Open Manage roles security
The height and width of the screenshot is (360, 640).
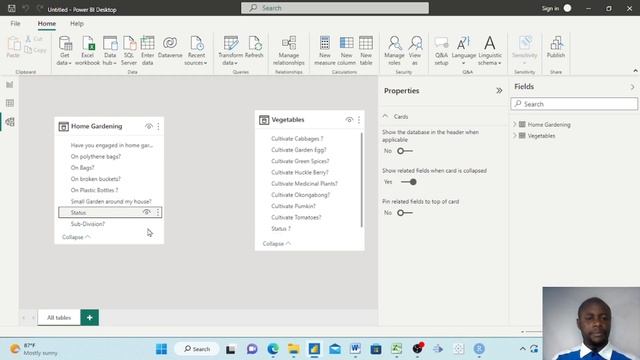[x=394, y=51]
